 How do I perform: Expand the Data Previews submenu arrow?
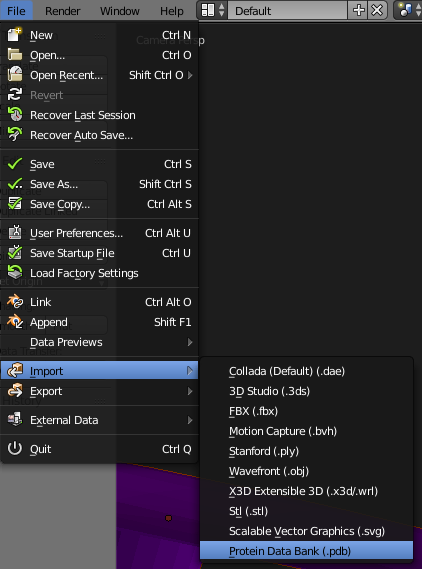190,342
